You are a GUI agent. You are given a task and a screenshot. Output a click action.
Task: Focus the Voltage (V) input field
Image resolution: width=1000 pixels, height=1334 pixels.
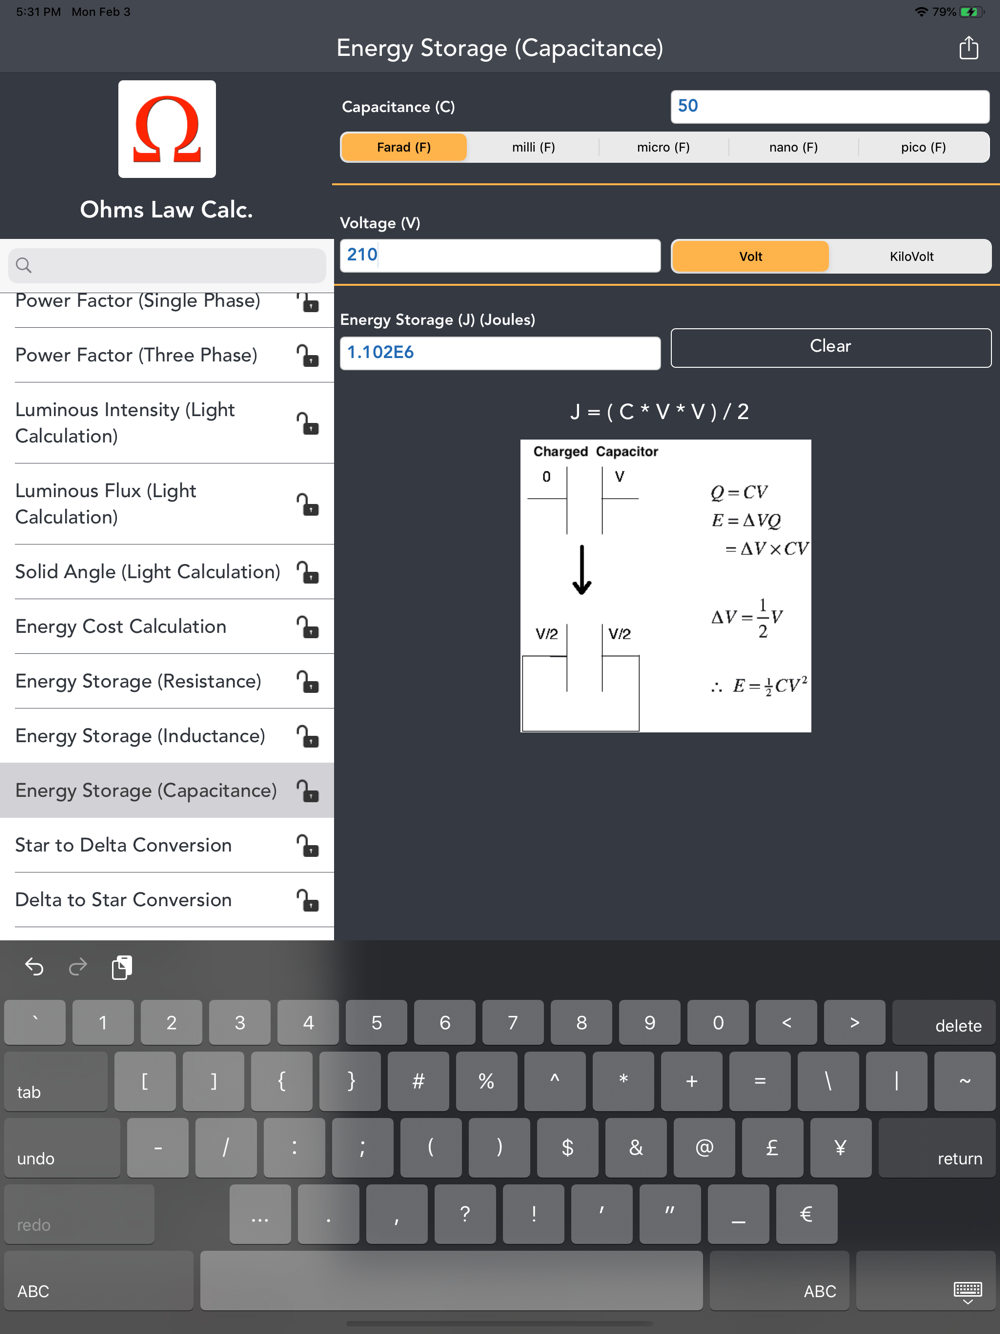click(x=500, y=255)
